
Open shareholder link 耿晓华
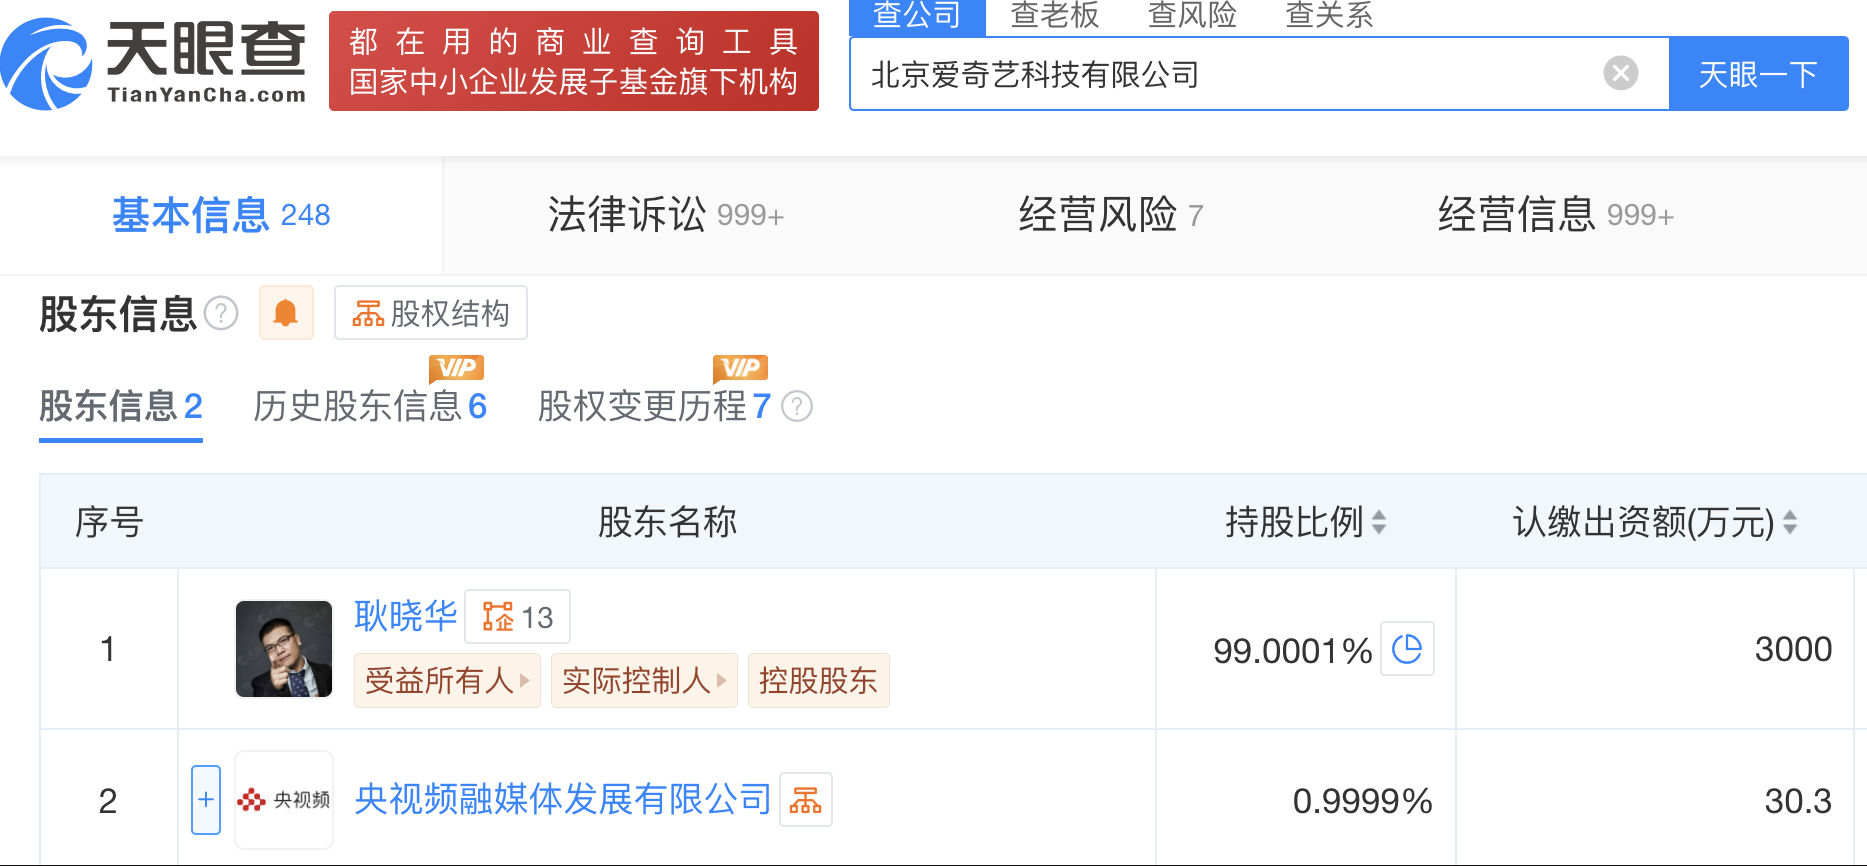point(406,616)
